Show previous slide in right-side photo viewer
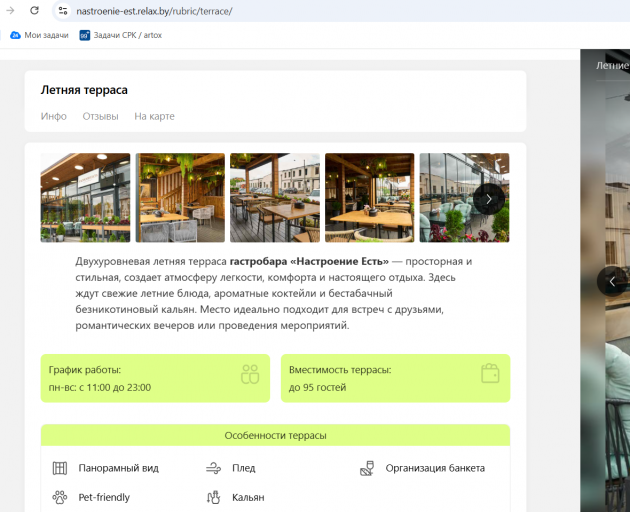The width and height of the screenshot is (630, 512). (612, 281)
